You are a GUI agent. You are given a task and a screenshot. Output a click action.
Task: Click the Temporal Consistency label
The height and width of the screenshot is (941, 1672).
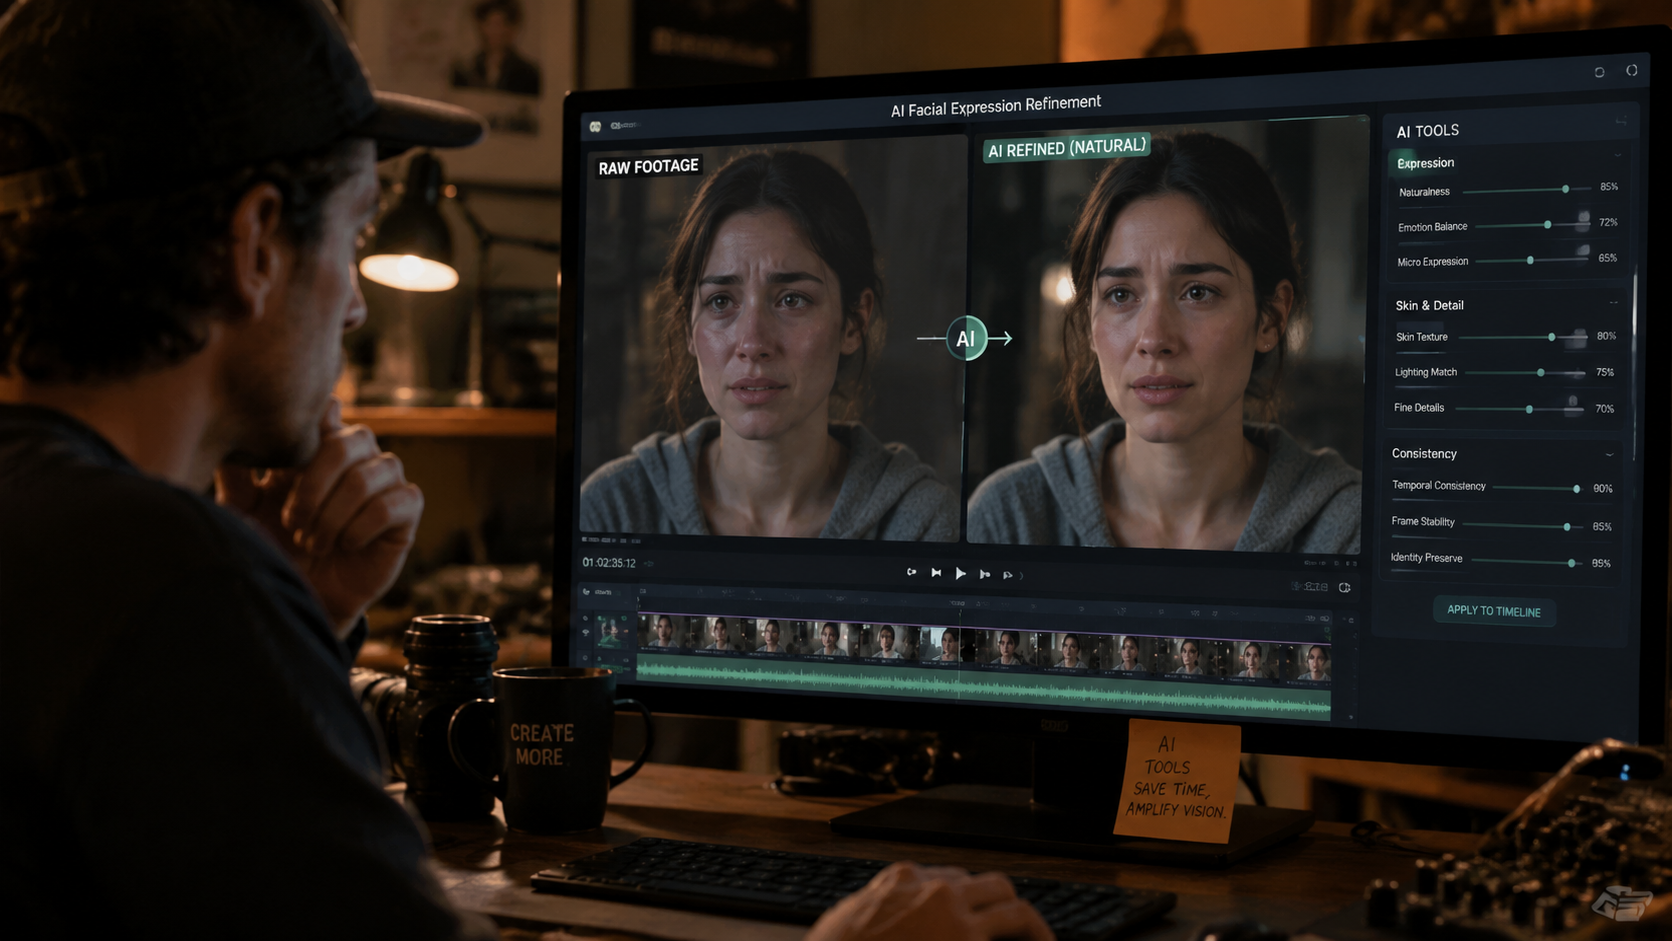click(x=1439, y=486)
